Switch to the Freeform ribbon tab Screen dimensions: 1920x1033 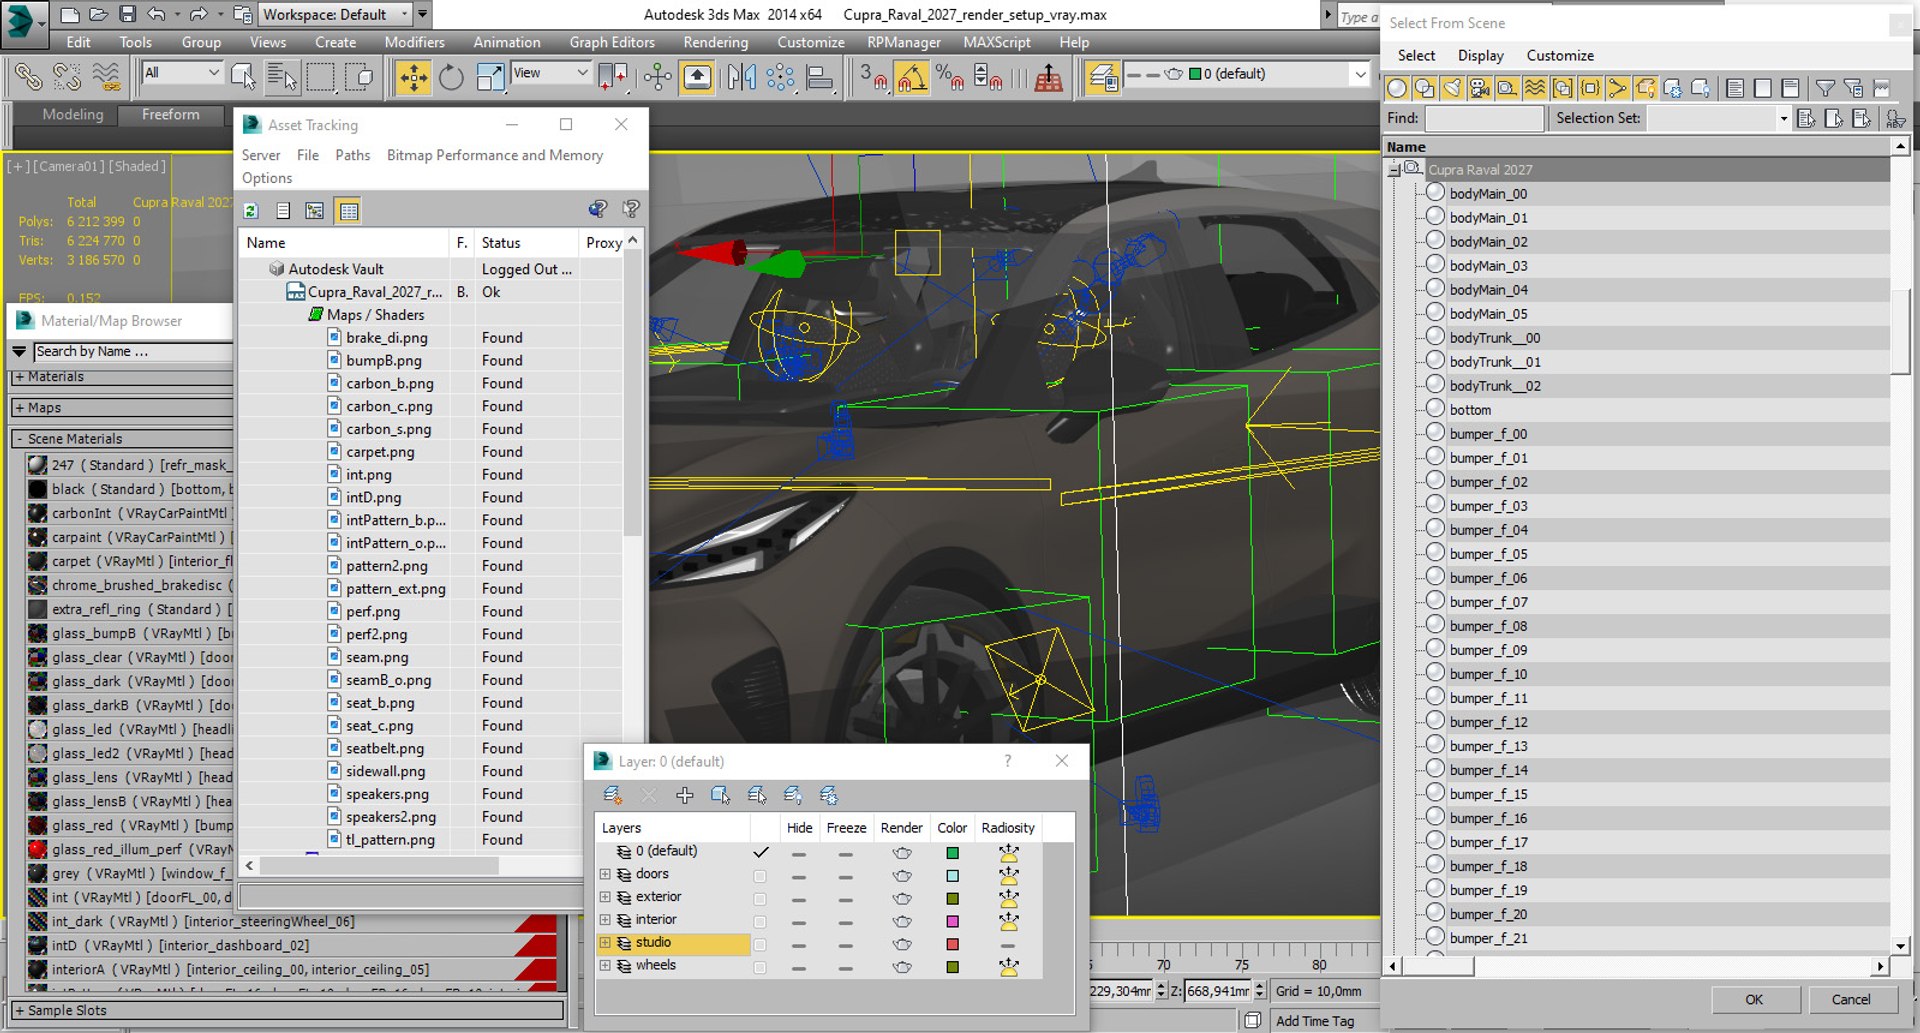pos(170,115)
